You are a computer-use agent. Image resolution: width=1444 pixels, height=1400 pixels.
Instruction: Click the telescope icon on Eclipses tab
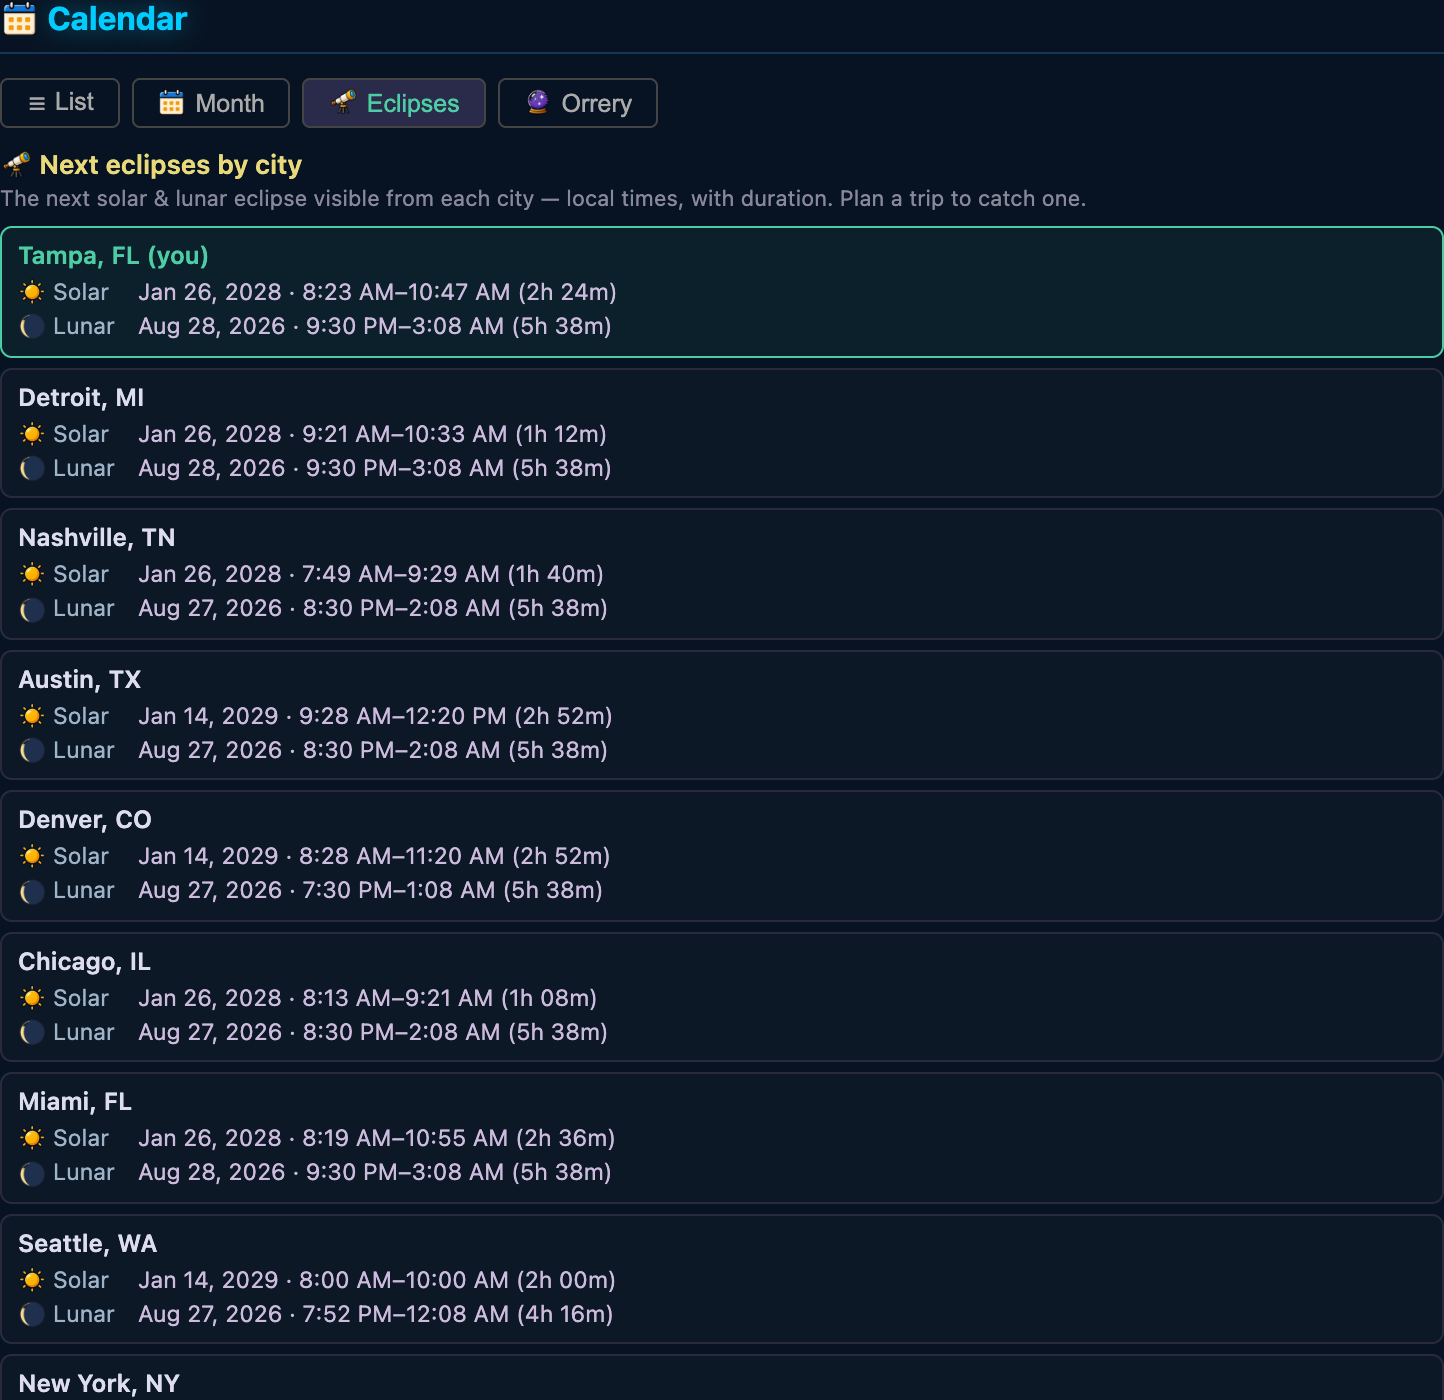[x=343, y=102]
